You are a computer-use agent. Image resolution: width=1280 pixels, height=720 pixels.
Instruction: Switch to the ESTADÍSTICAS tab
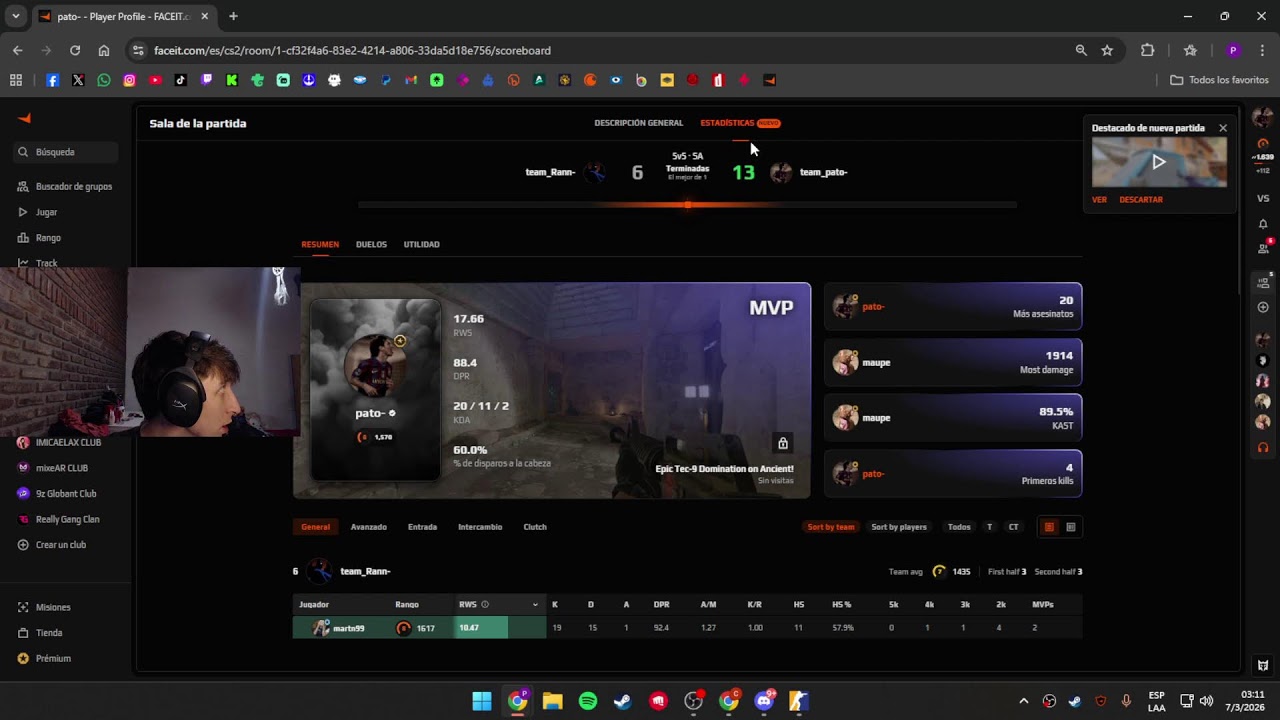point(727,123)
